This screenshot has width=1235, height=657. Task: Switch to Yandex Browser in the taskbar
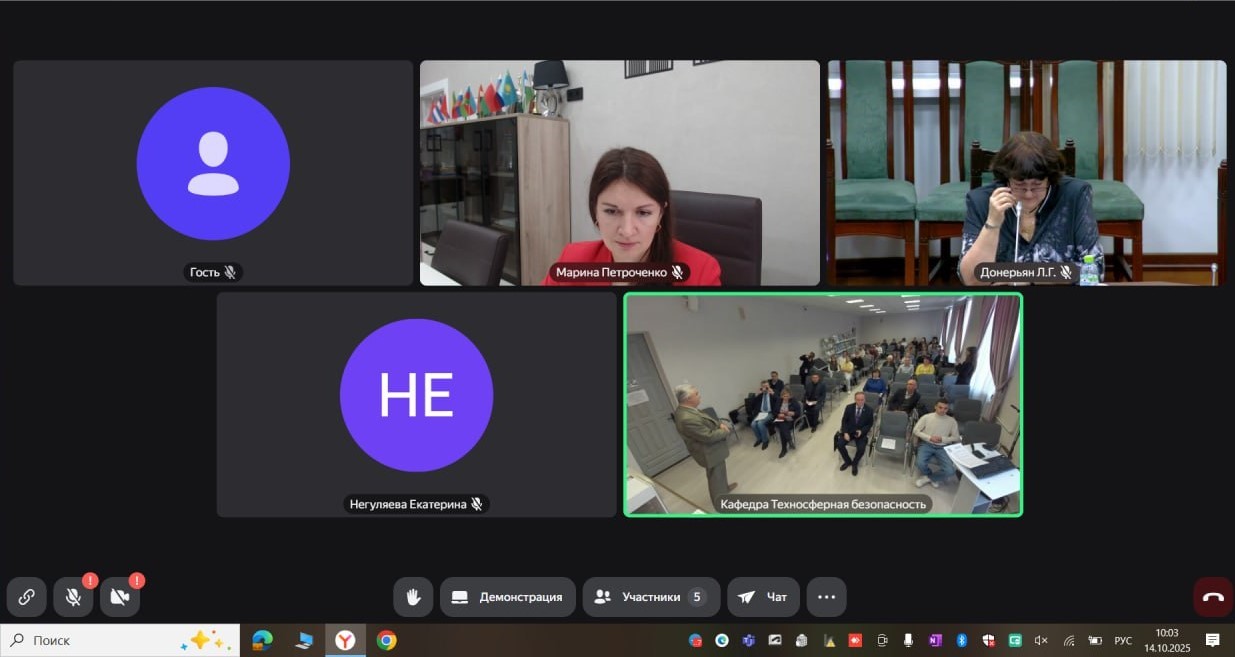tap(345, 640)
